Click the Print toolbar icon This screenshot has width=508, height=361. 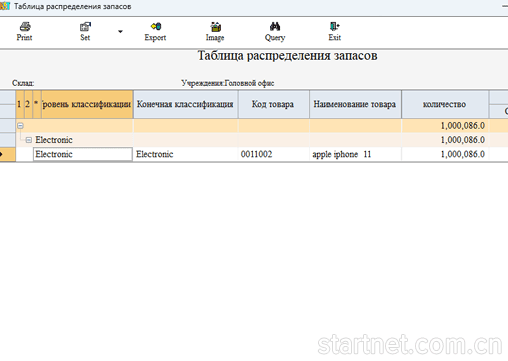[x=24, y=31]
